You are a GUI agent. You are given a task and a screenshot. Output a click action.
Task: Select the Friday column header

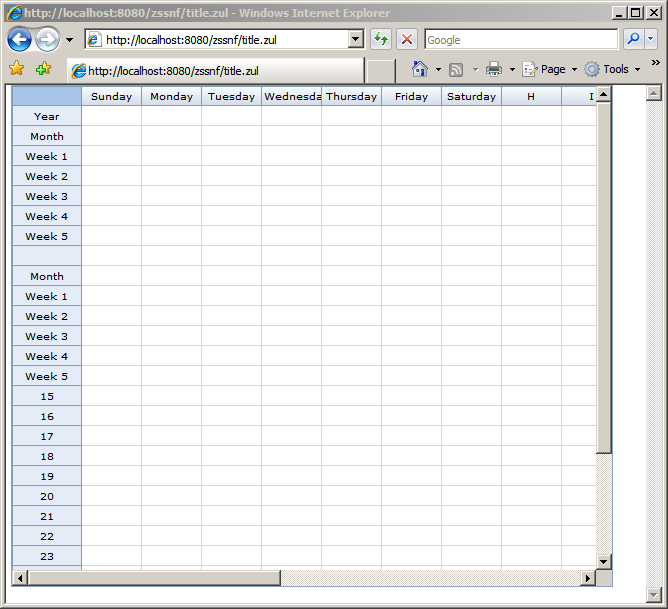point(412,96)
